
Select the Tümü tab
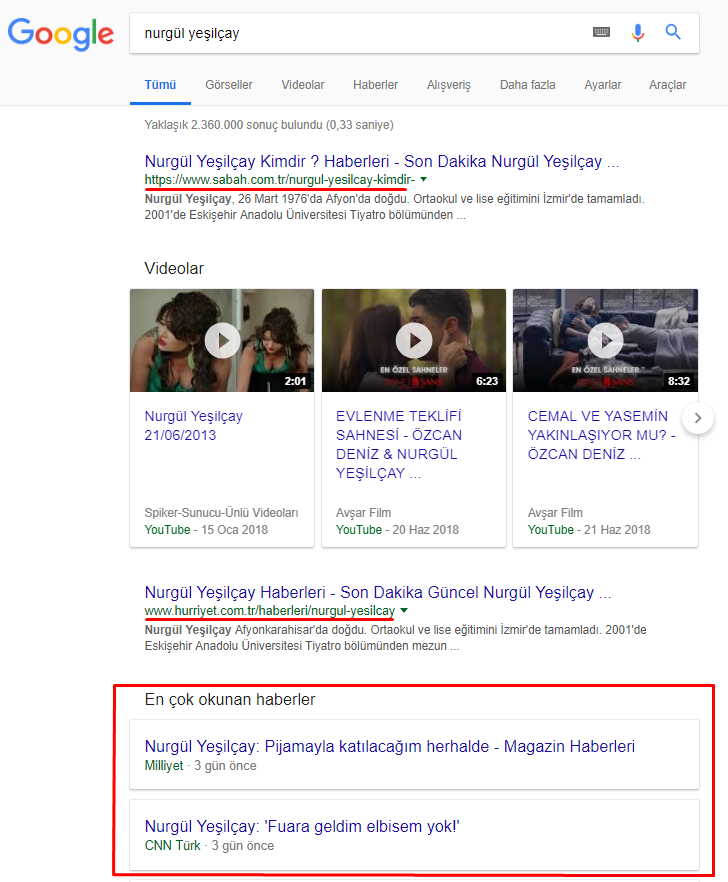[x=160, y=85]
